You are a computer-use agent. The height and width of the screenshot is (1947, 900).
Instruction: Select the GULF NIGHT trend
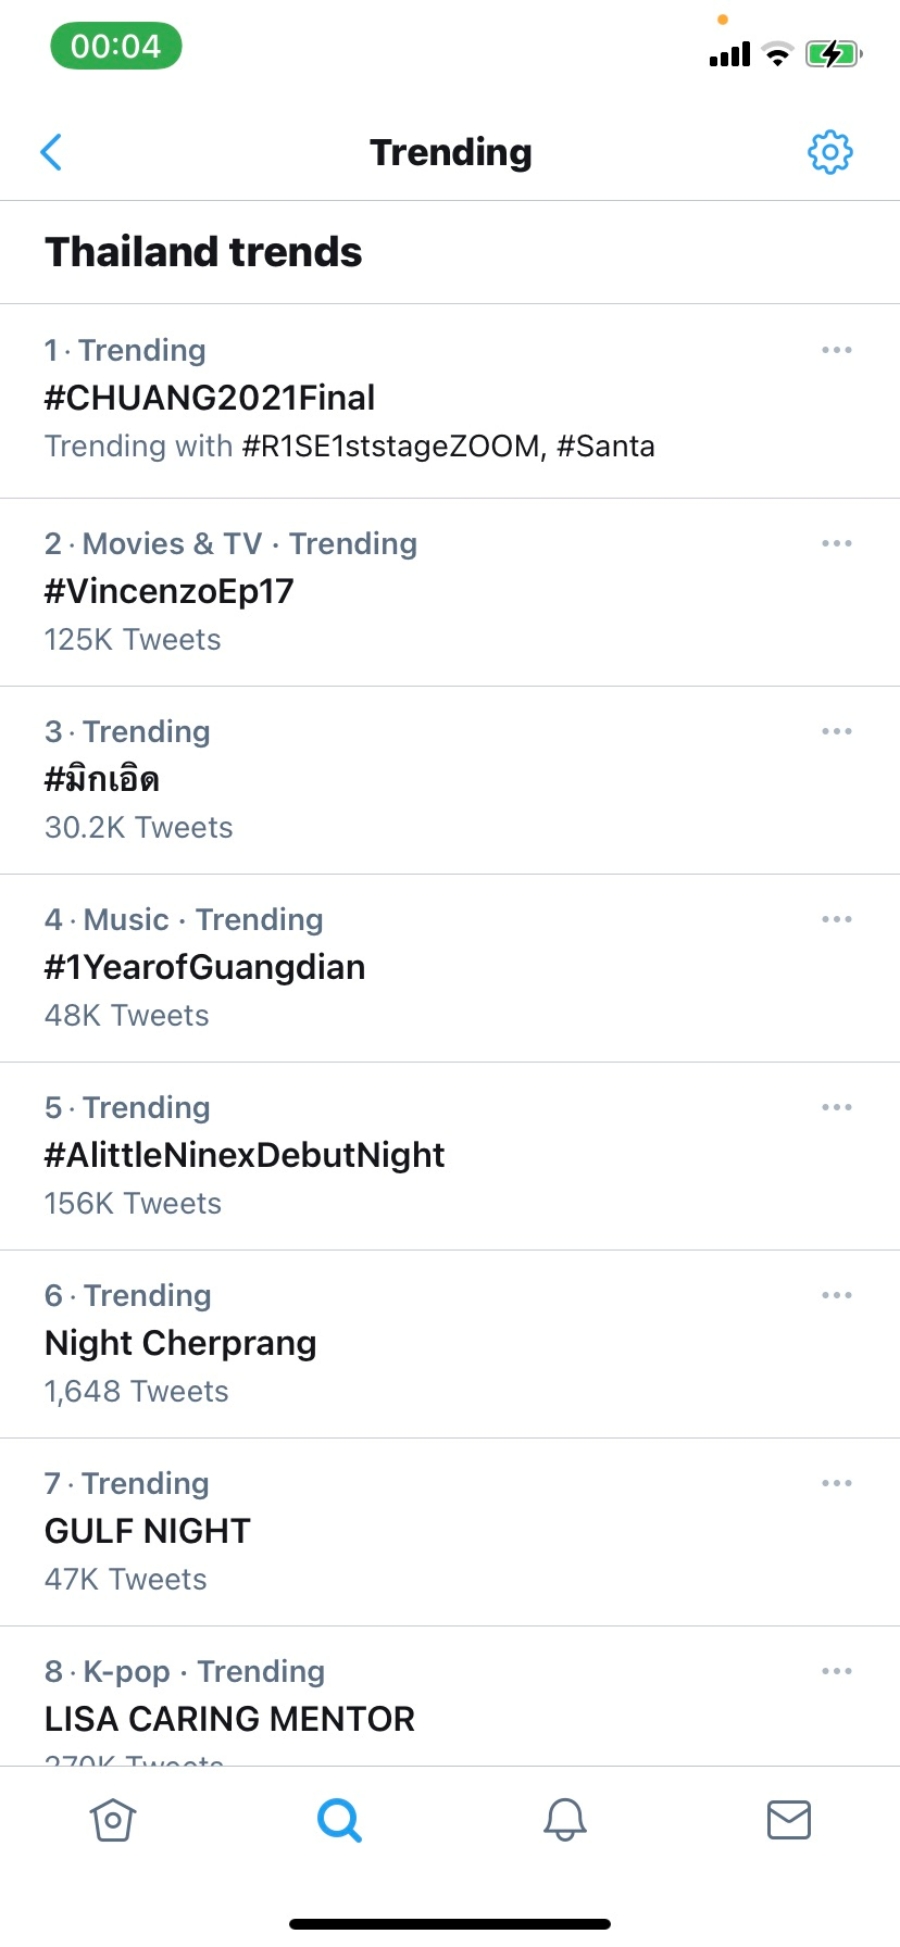[x=148, y=1531]
